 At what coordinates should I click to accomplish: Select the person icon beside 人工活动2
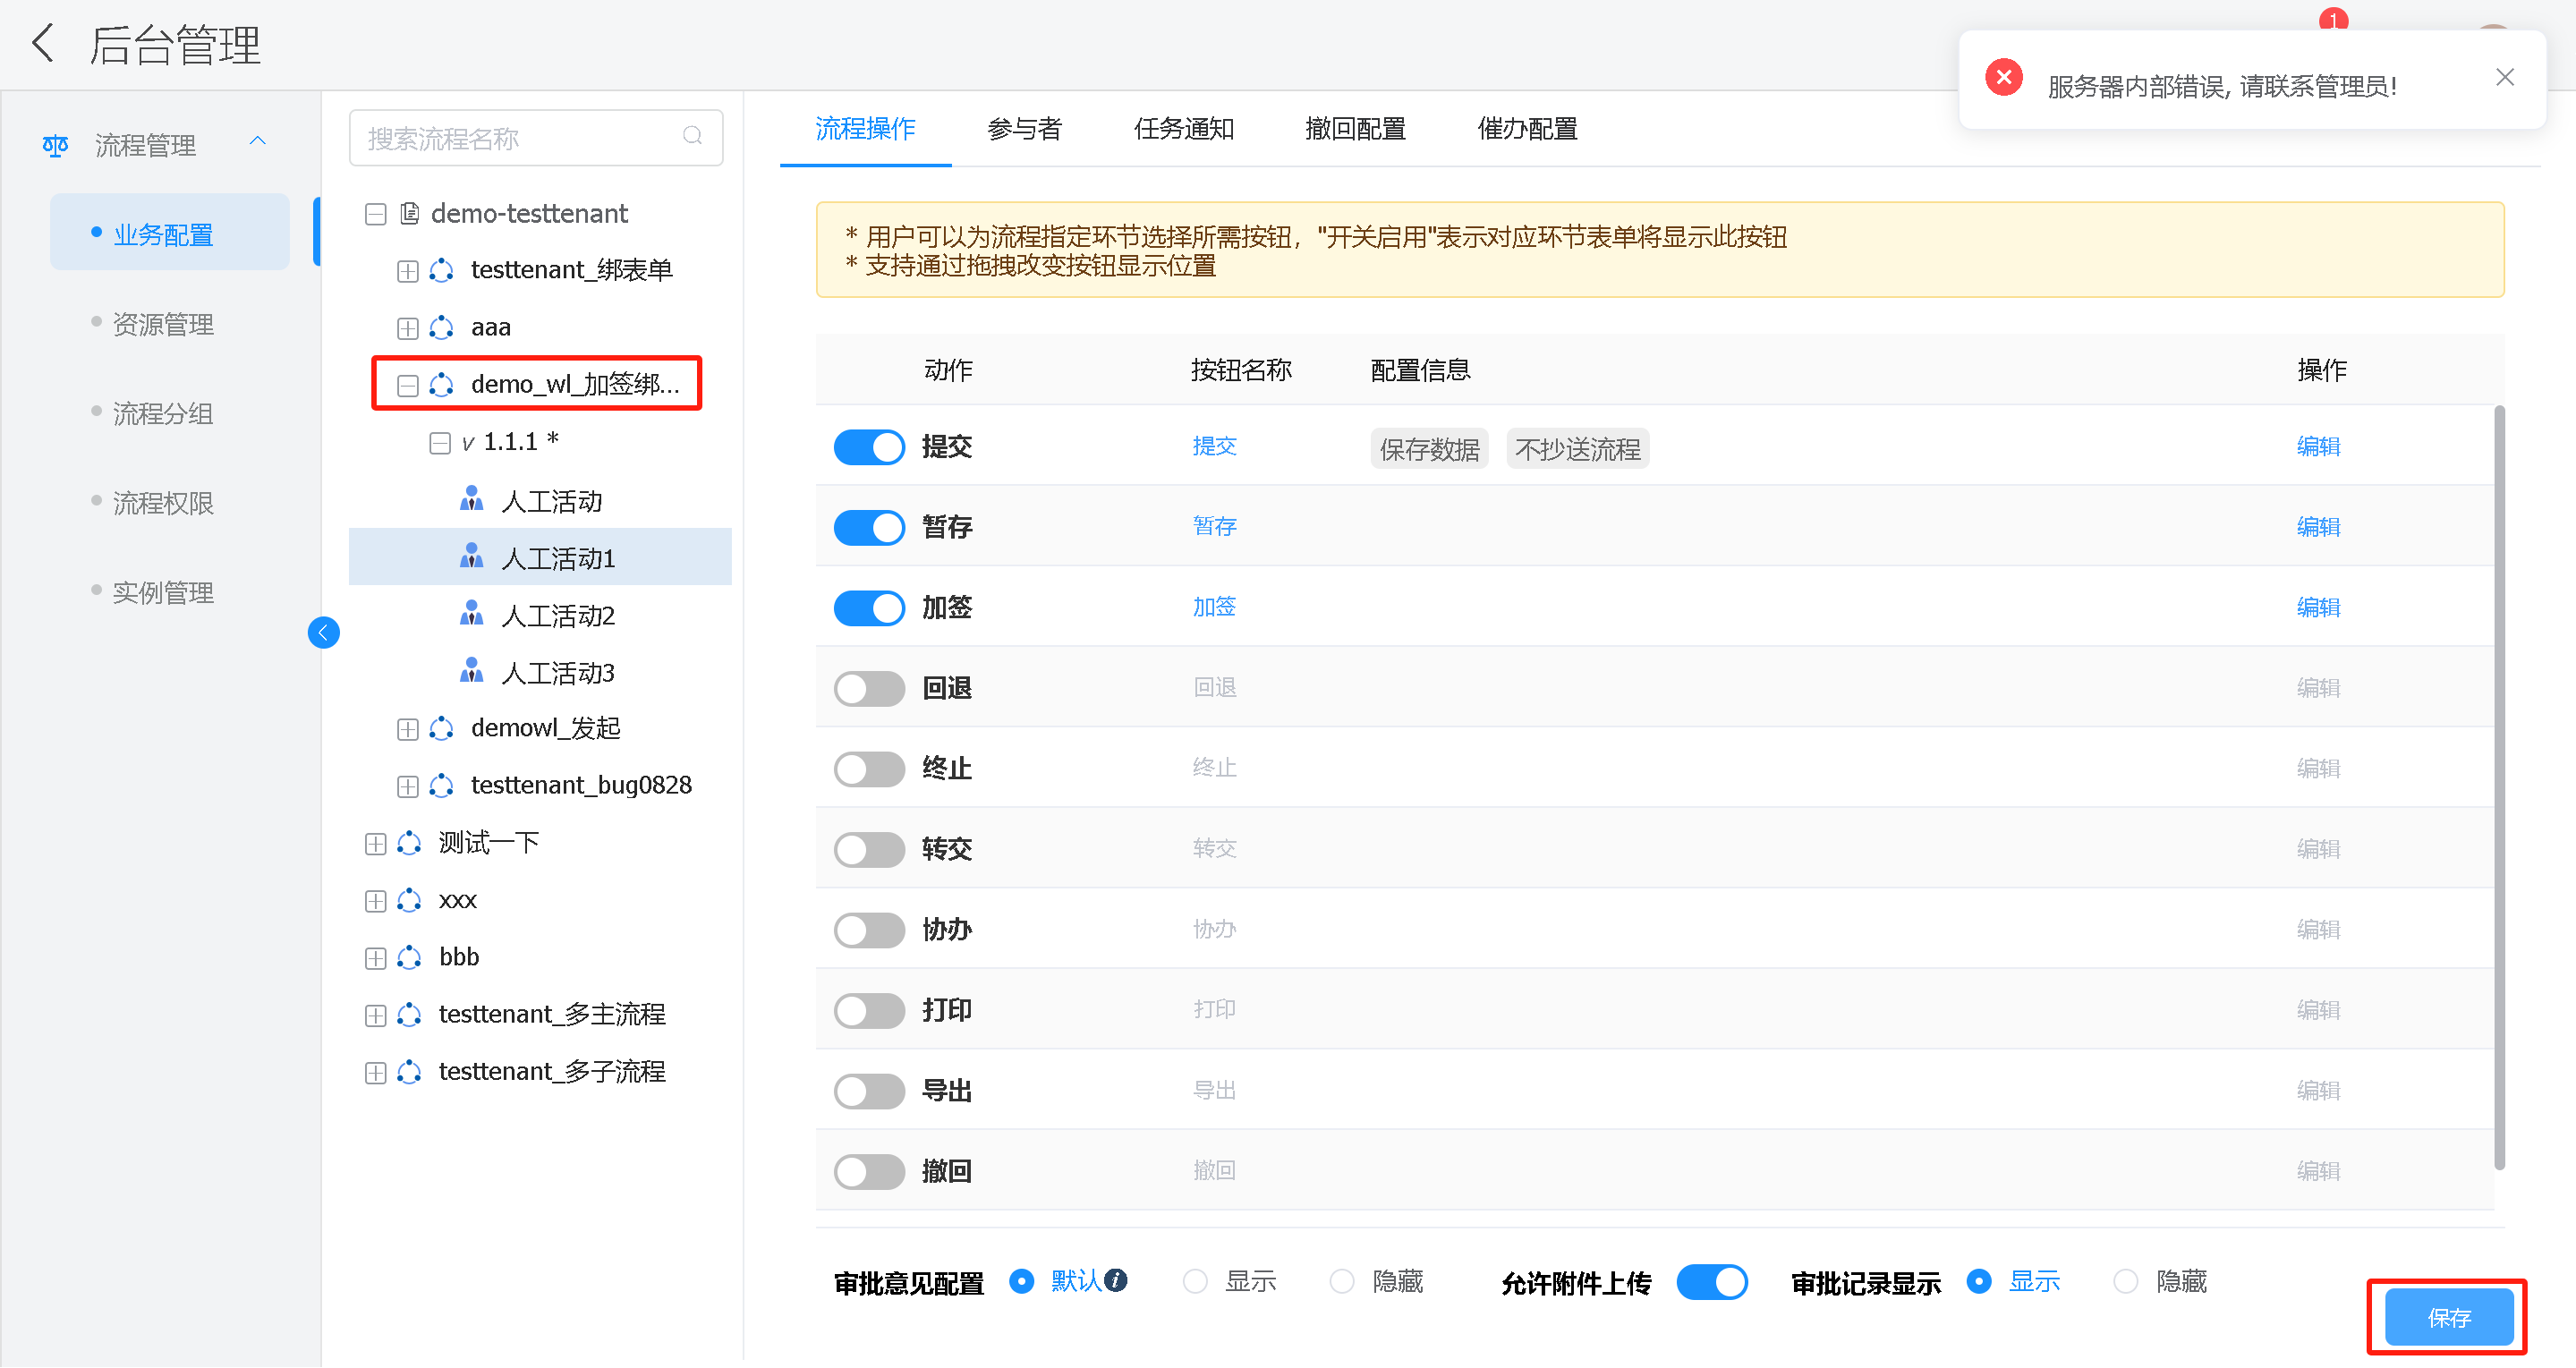coord(471,614)
